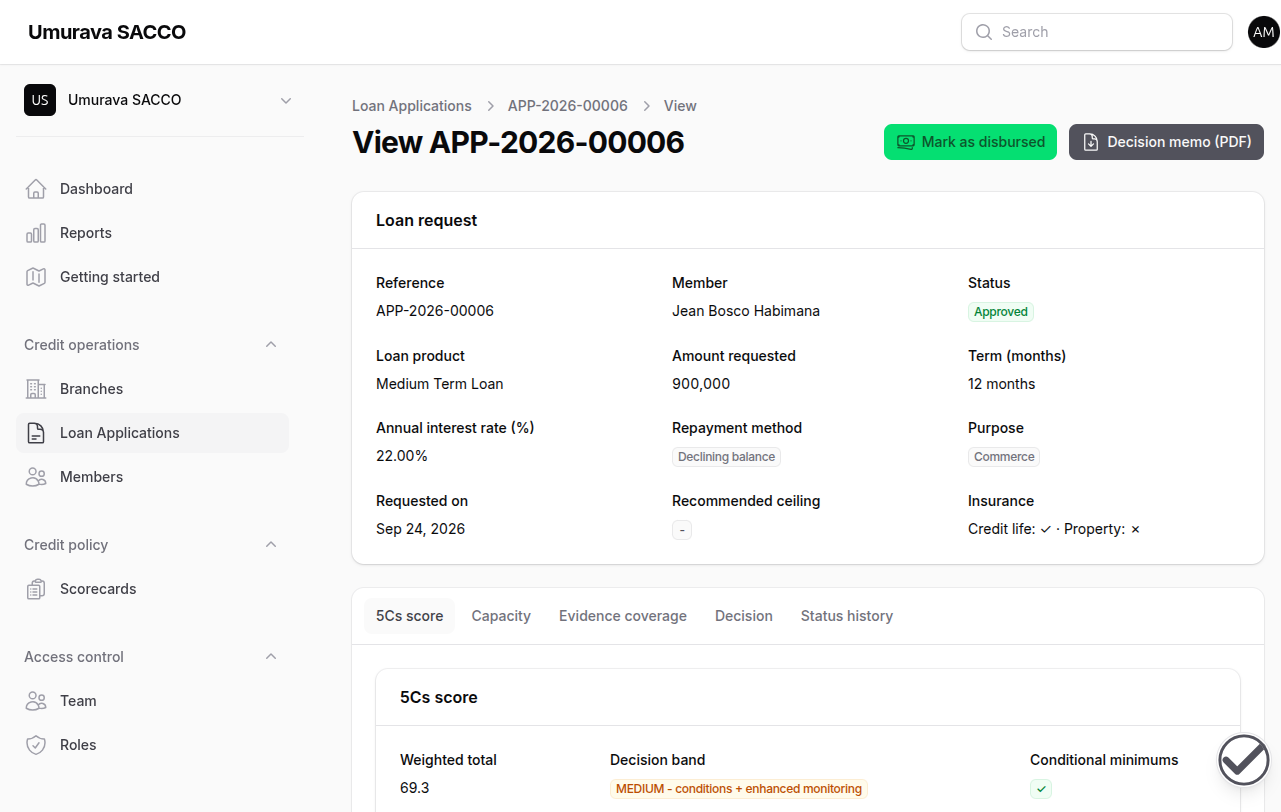Select the Members people icon

pyautogui.click(x=36, y=477)
